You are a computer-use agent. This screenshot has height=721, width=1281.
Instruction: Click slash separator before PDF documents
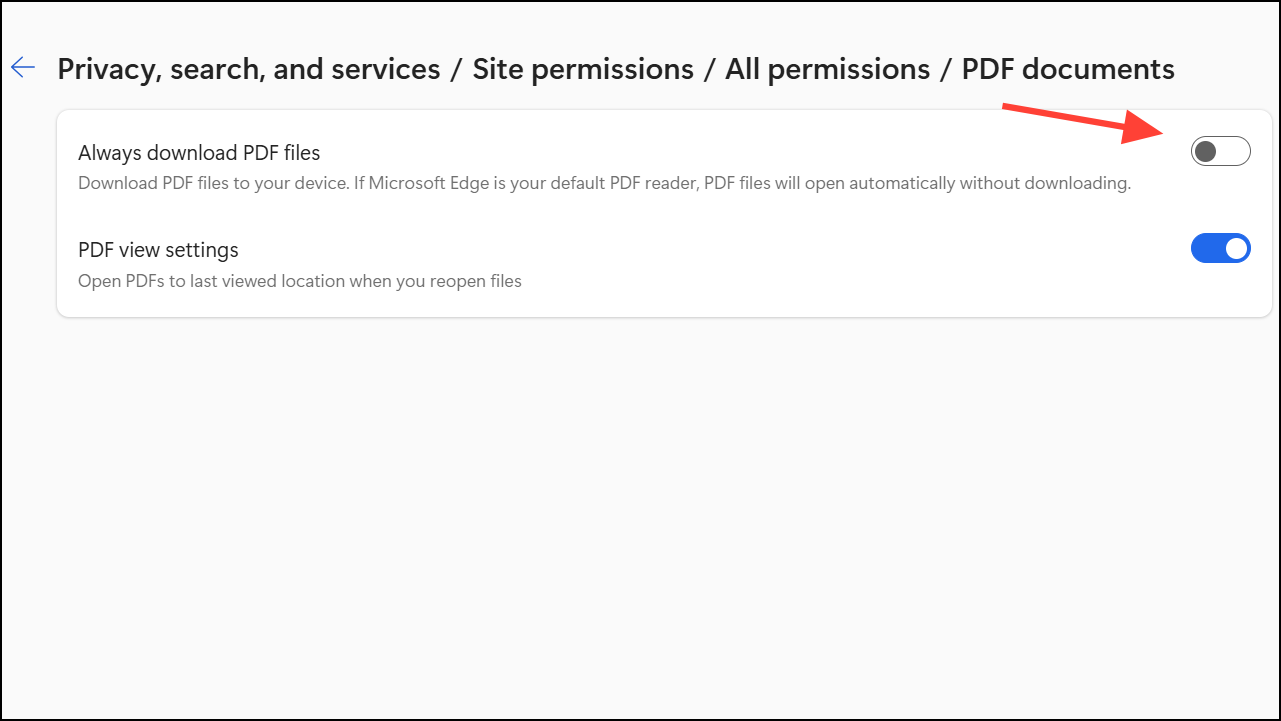[x=946, y=69]
